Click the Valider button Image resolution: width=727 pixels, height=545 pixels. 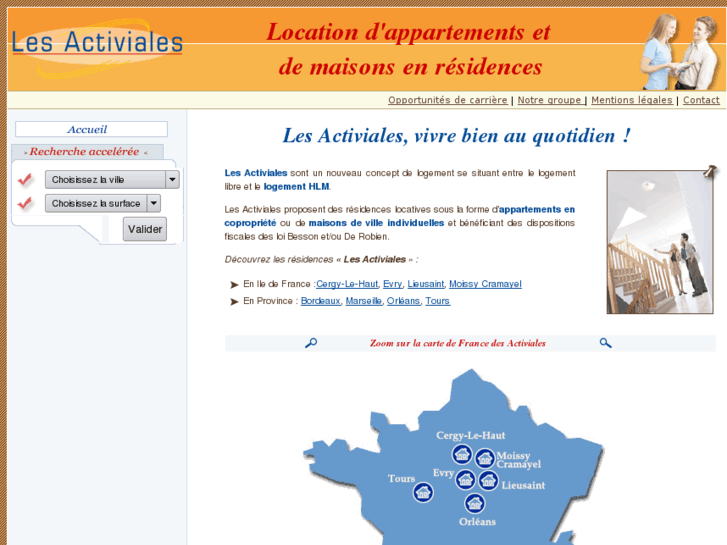click(x=145, y=229)
